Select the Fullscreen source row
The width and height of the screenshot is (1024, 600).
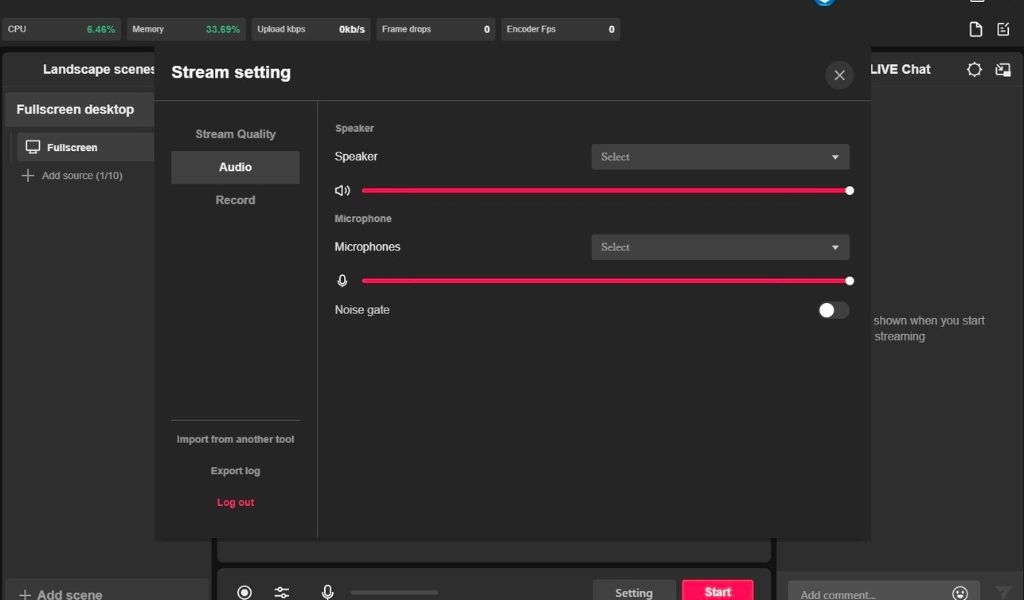tap(86, 147)
